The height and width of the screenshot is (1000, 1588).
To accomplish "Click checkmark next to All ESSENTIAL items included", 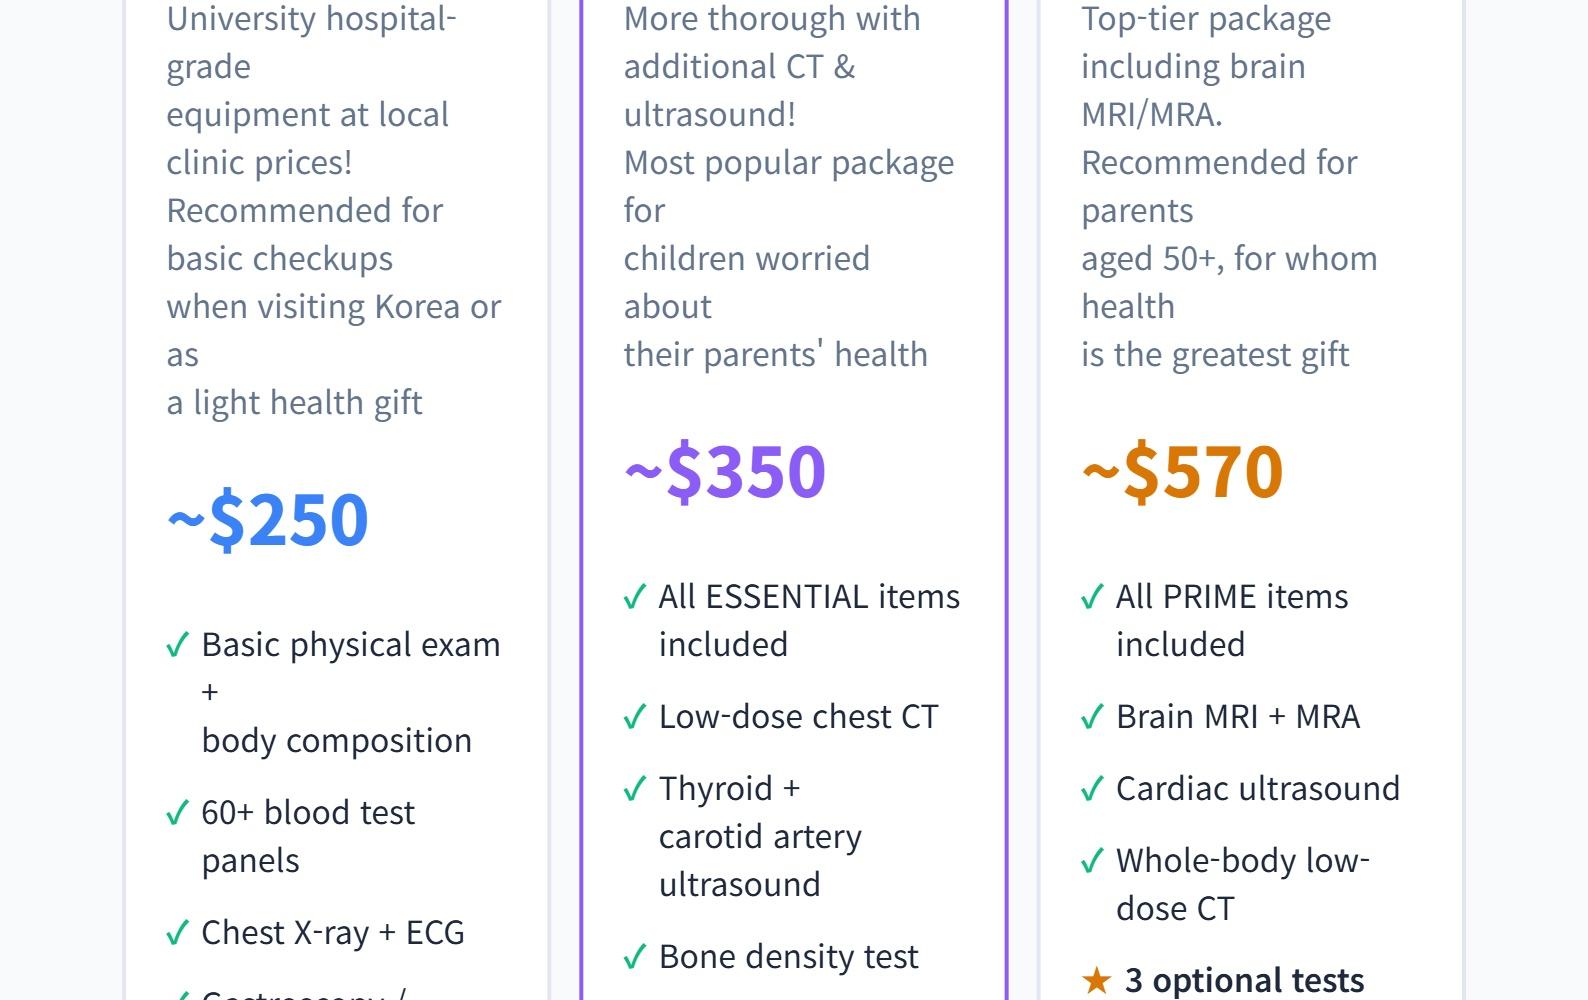I will pyautogui.click(x=634, y=597).
